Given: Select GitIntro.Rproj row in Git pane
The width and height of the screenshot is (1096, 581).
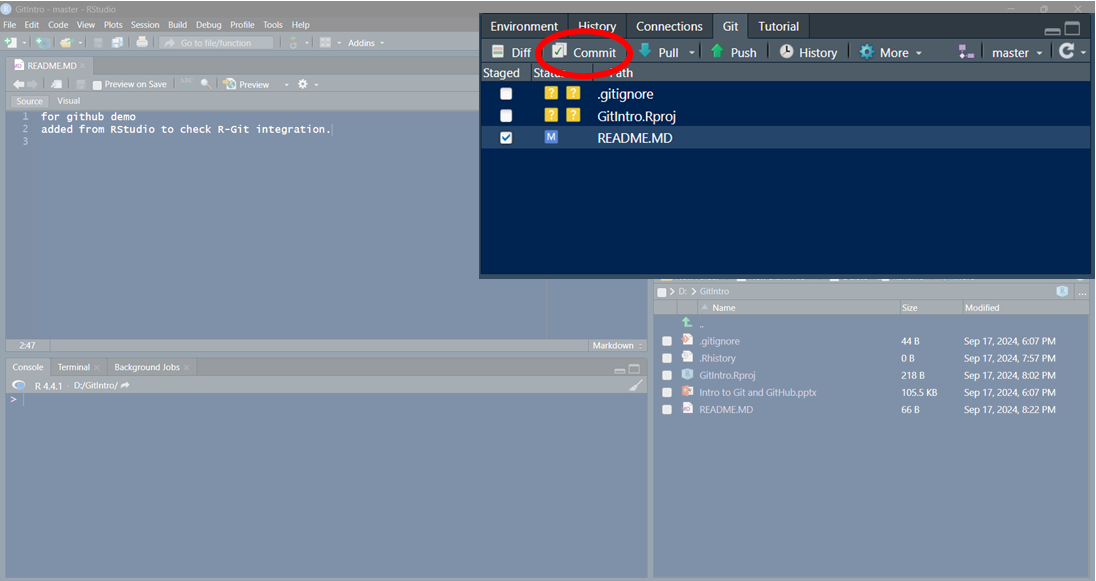Looking at the screenshot, I should [x=786, y=115].
